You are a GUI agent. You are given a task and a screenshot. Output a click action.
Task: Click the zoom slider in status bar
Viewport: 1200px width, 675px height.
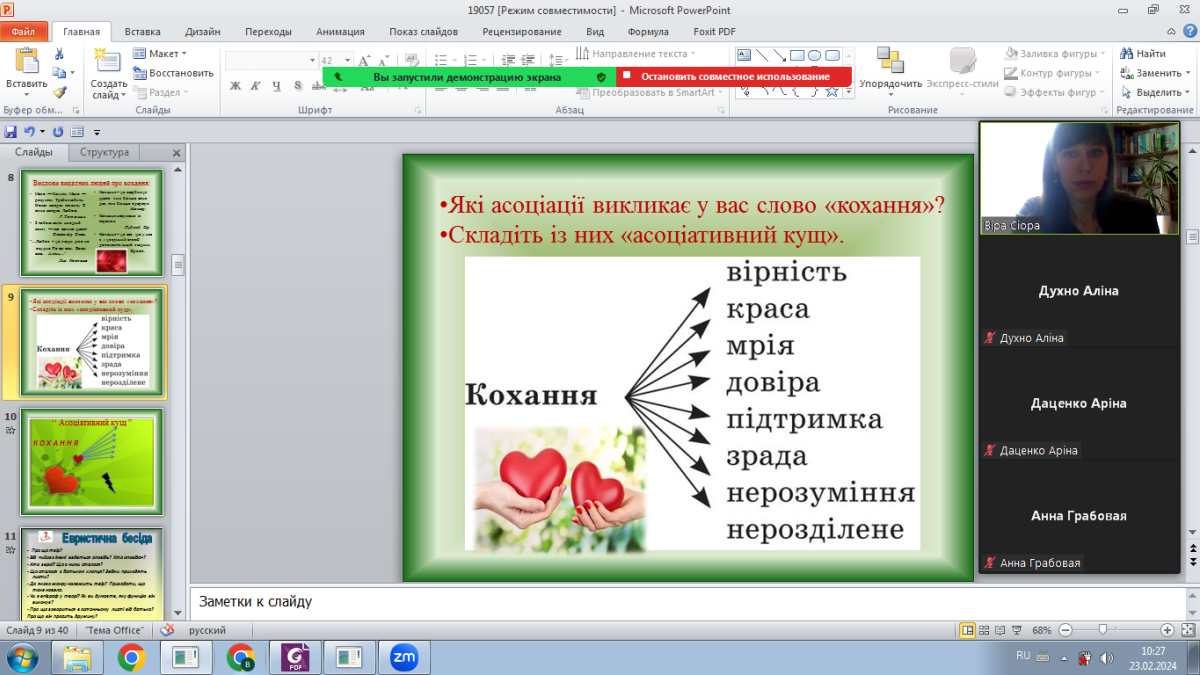click(x=1102, y=631)
